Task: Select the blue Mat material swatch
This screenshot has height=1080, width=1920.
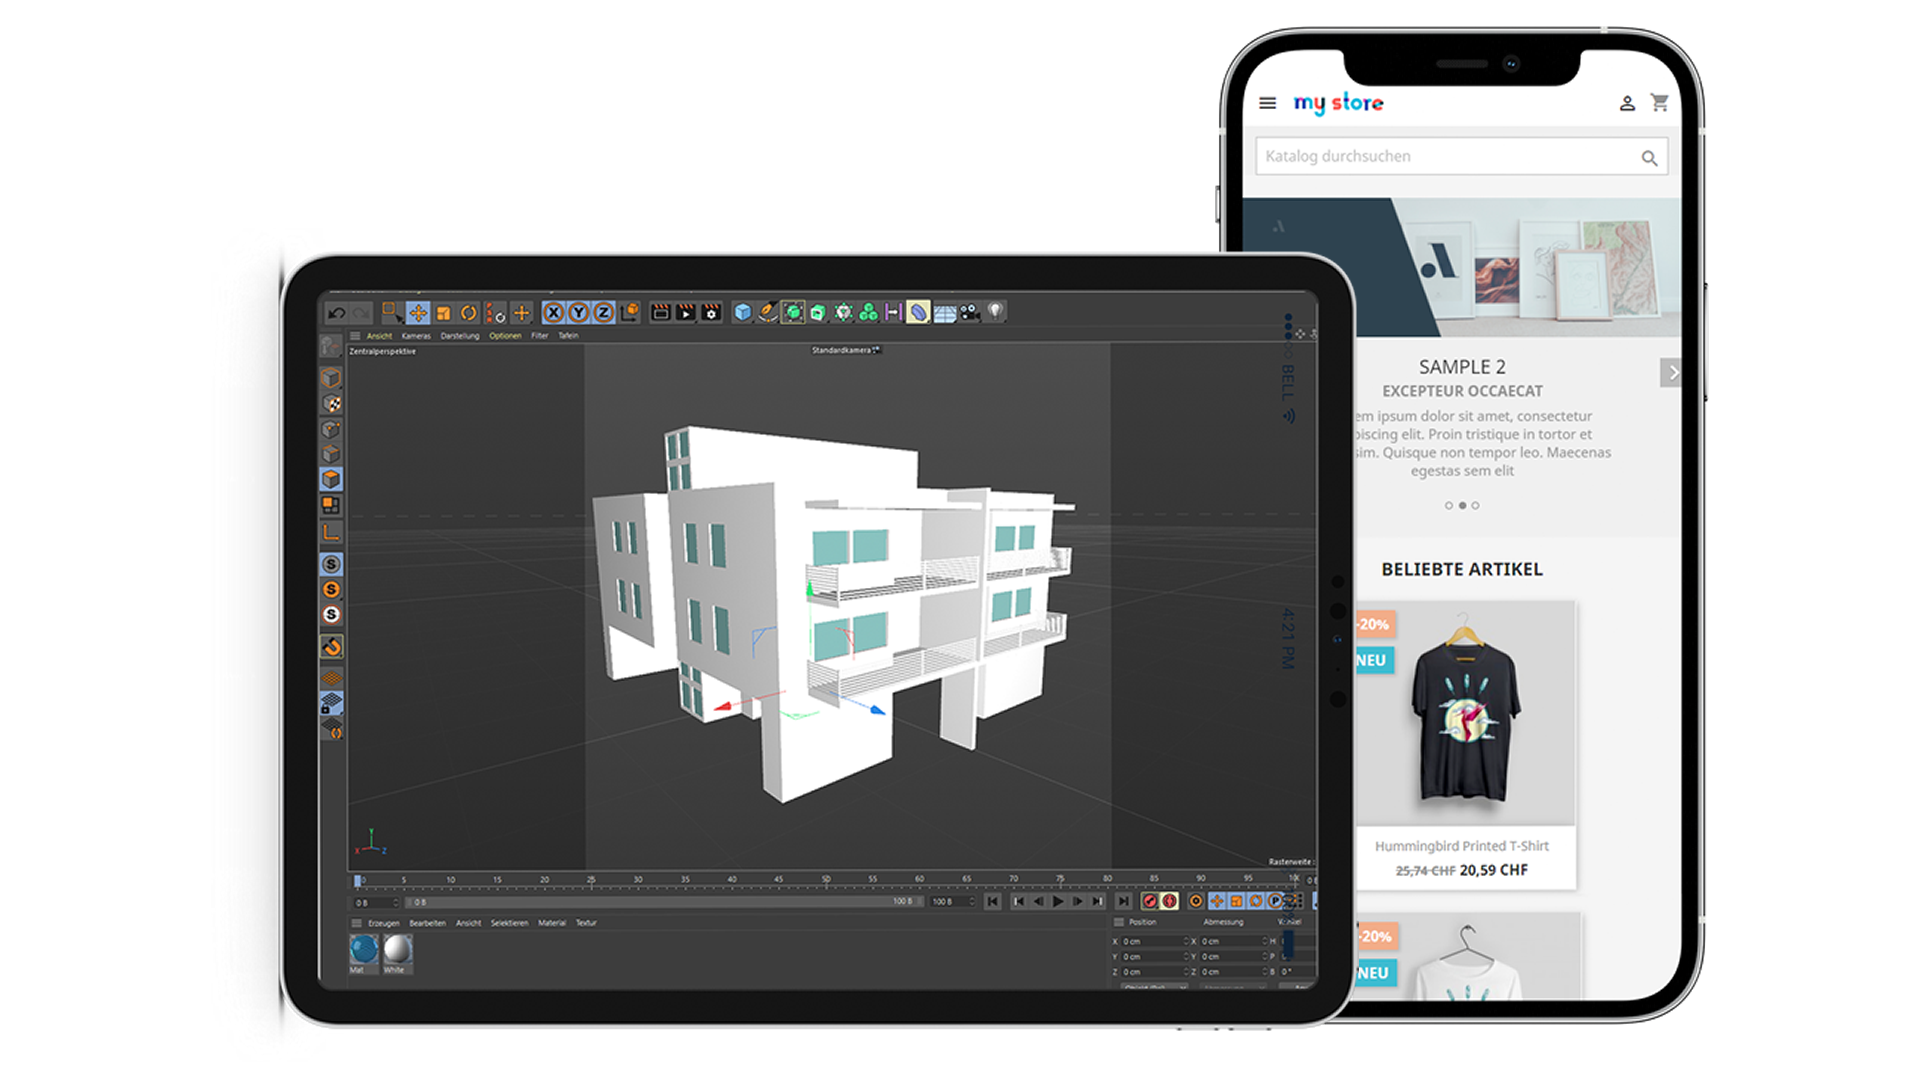Action: click(x=363, y=949)
